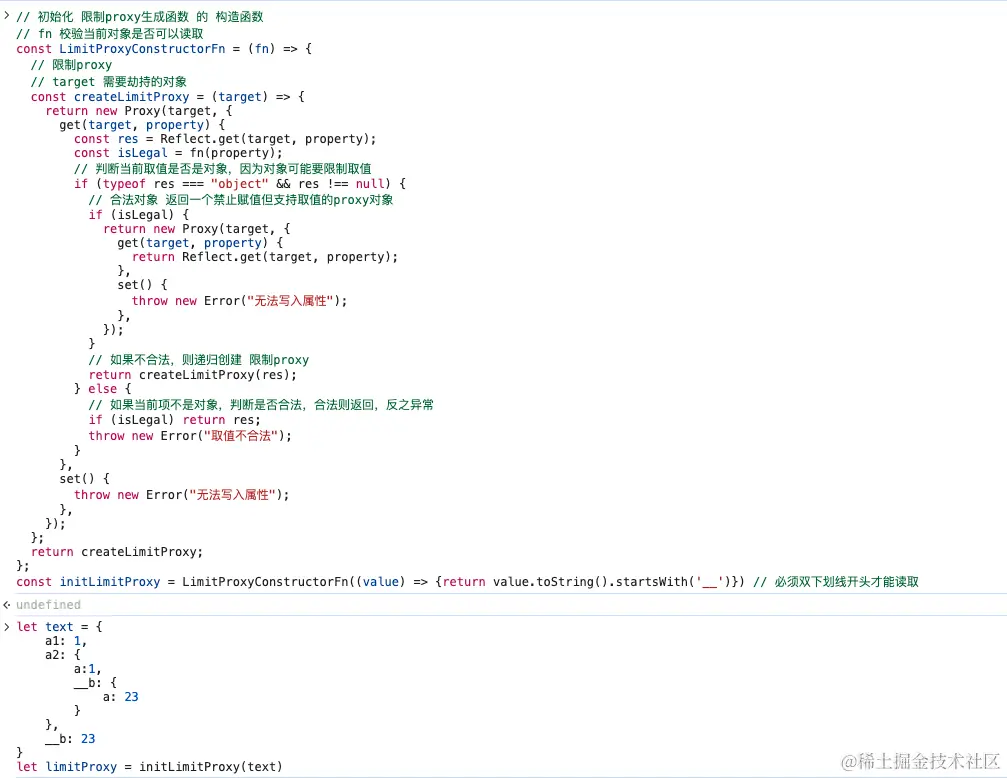
Task: Click the 'undefined' console output value
Action: (48, 605)
